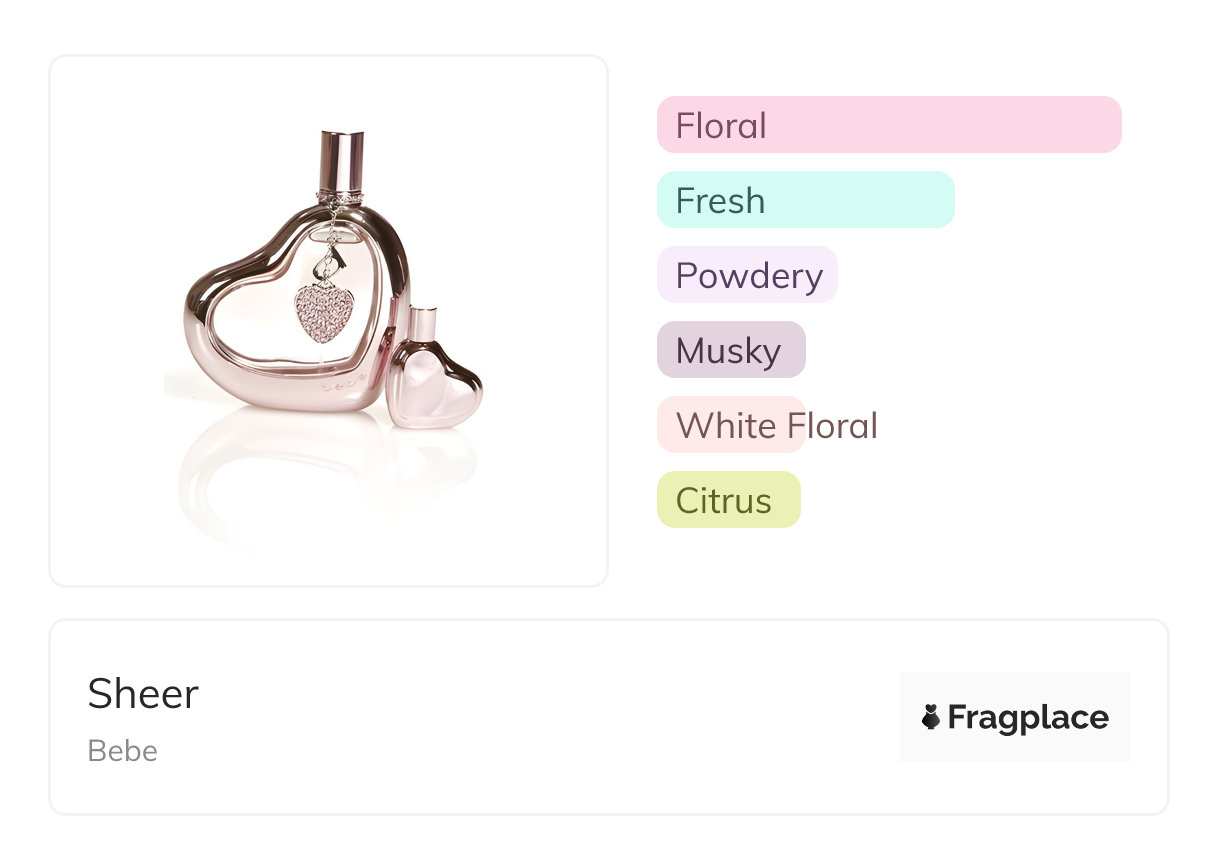The height and width of the screenshot is (864, 1218).
Task: Click the engraved bebe text on bottle
Action: [x=342, y=384]
